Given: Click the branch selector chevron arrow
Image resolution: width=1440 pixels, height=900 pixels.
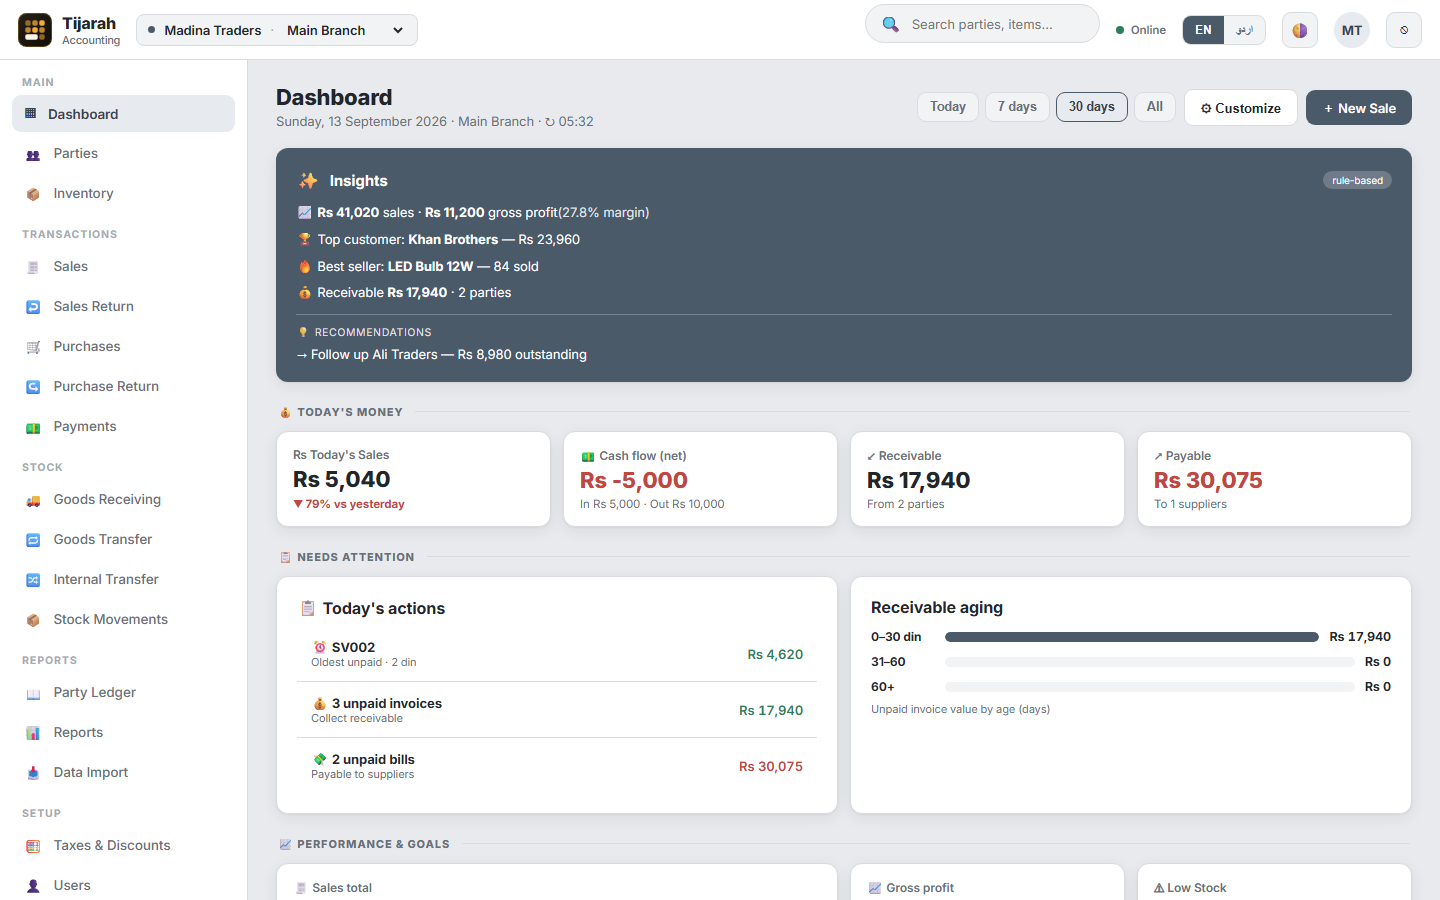Looking at the screenshot, I should point(398,30).
